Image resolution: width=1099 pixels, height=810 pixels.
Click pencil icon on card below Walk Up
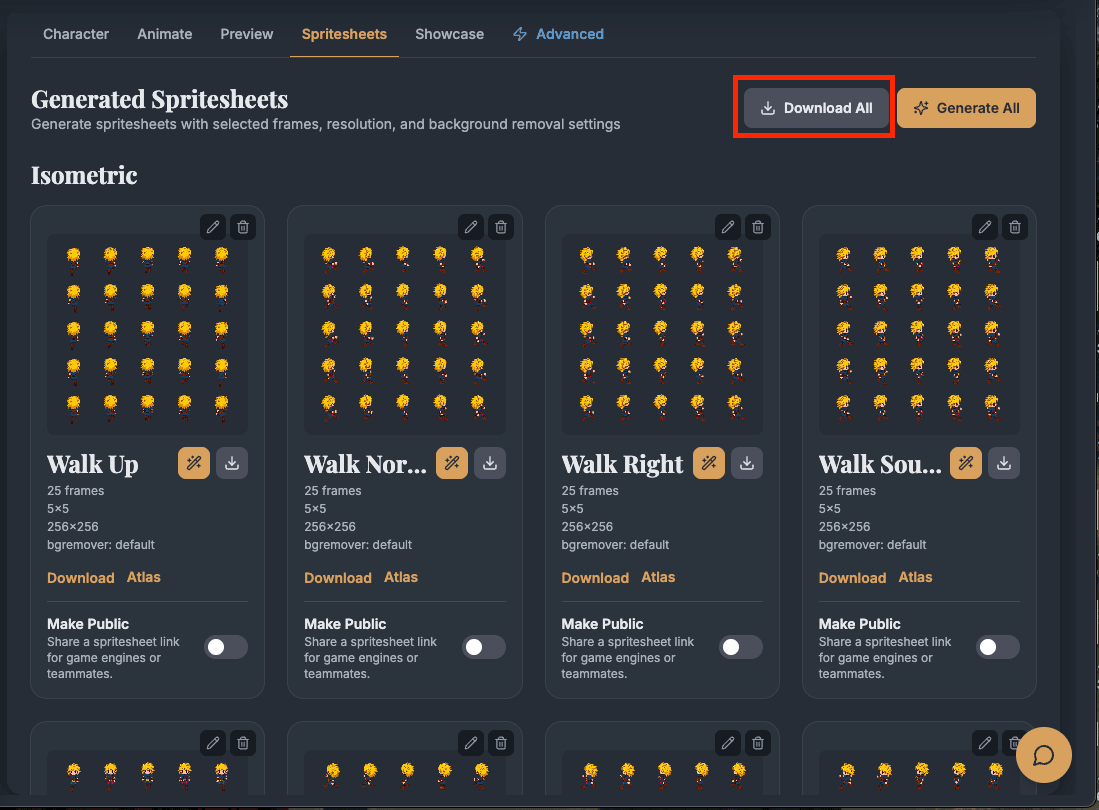pyautogui.click(x=213, y=743)
